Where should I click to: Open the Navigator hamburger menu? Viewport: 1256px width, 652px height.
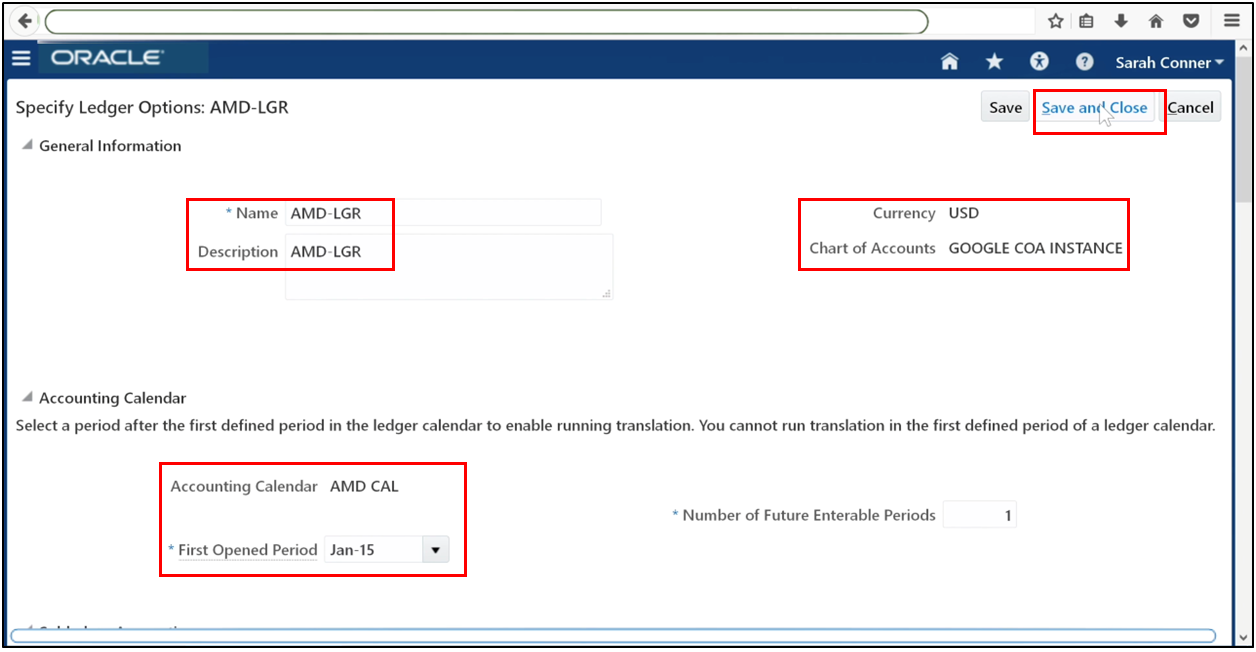[x=21, y=58]
